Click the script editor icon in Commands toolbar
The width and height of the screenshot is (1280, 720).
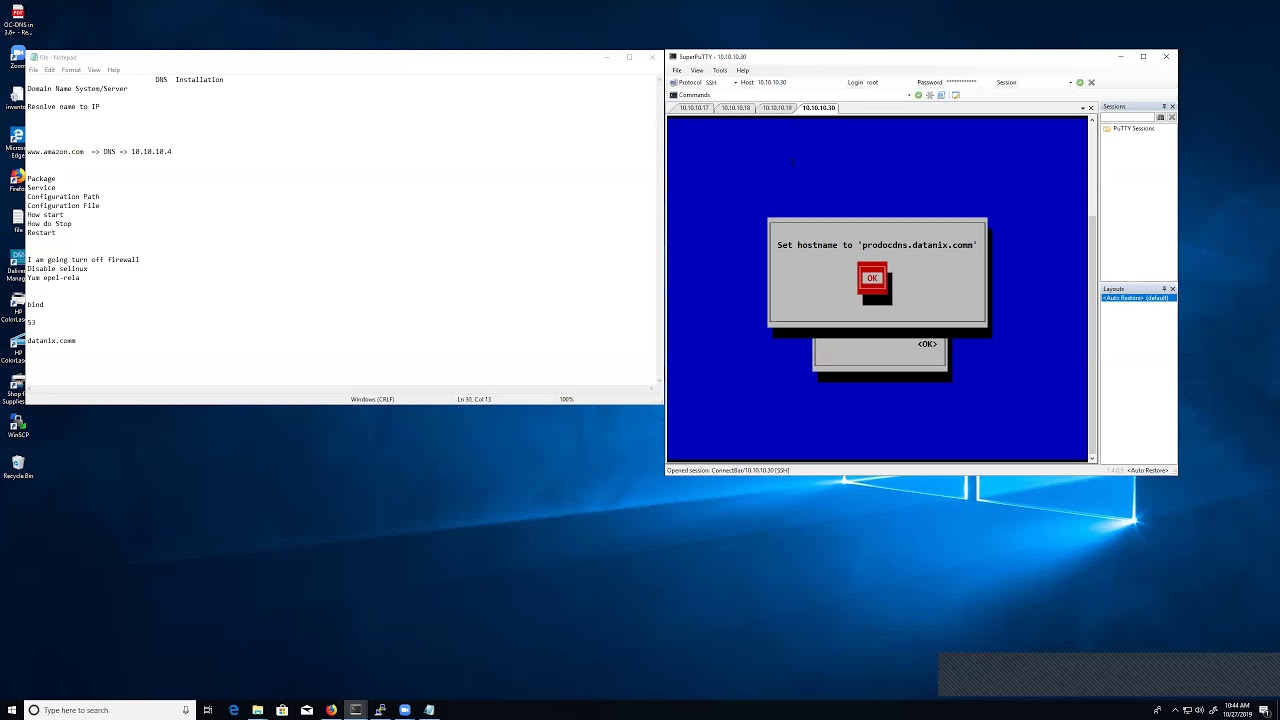(956, 95)
